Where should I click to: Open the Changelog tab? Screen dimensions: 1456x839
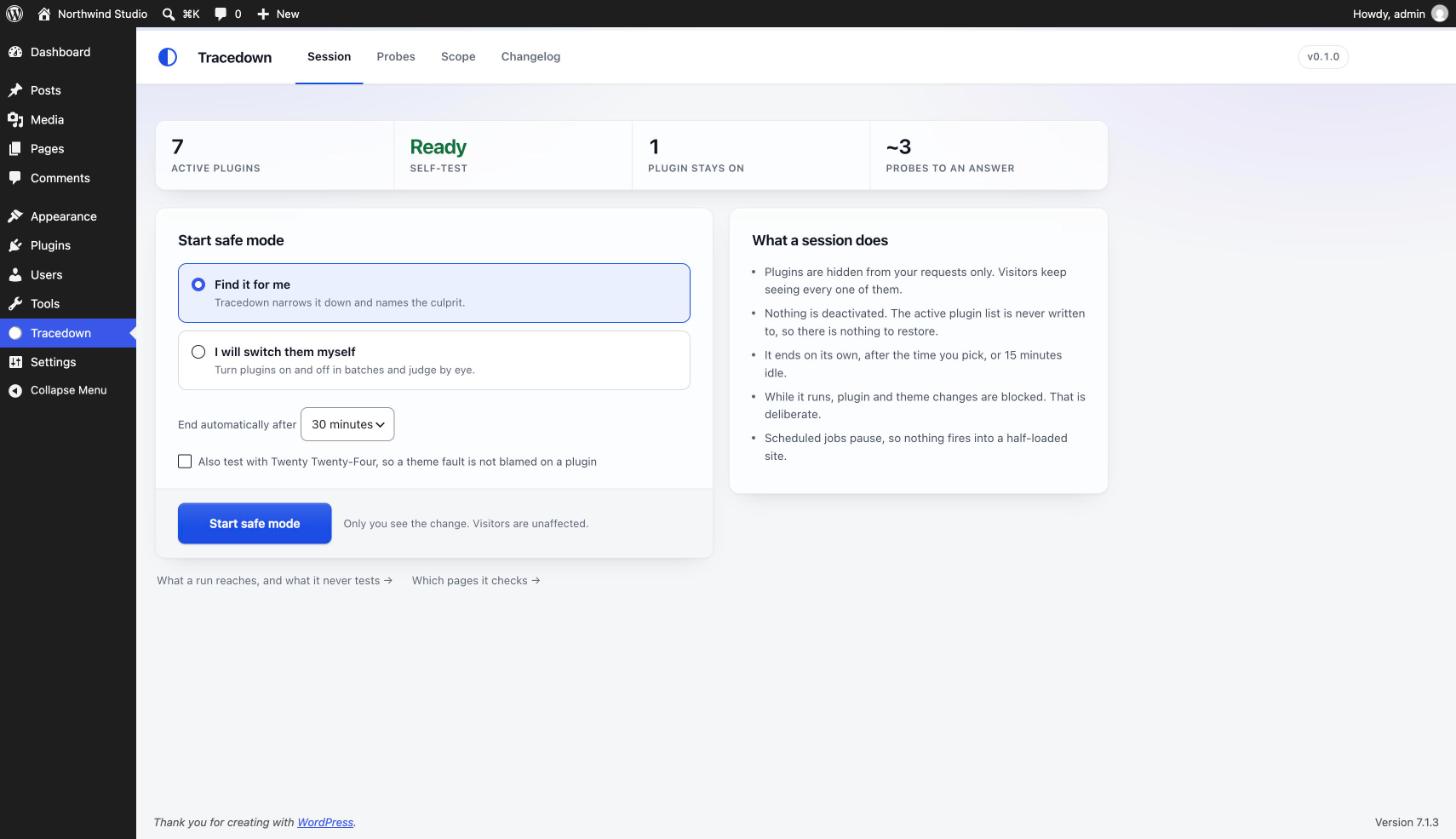click(x=531, y=57)
